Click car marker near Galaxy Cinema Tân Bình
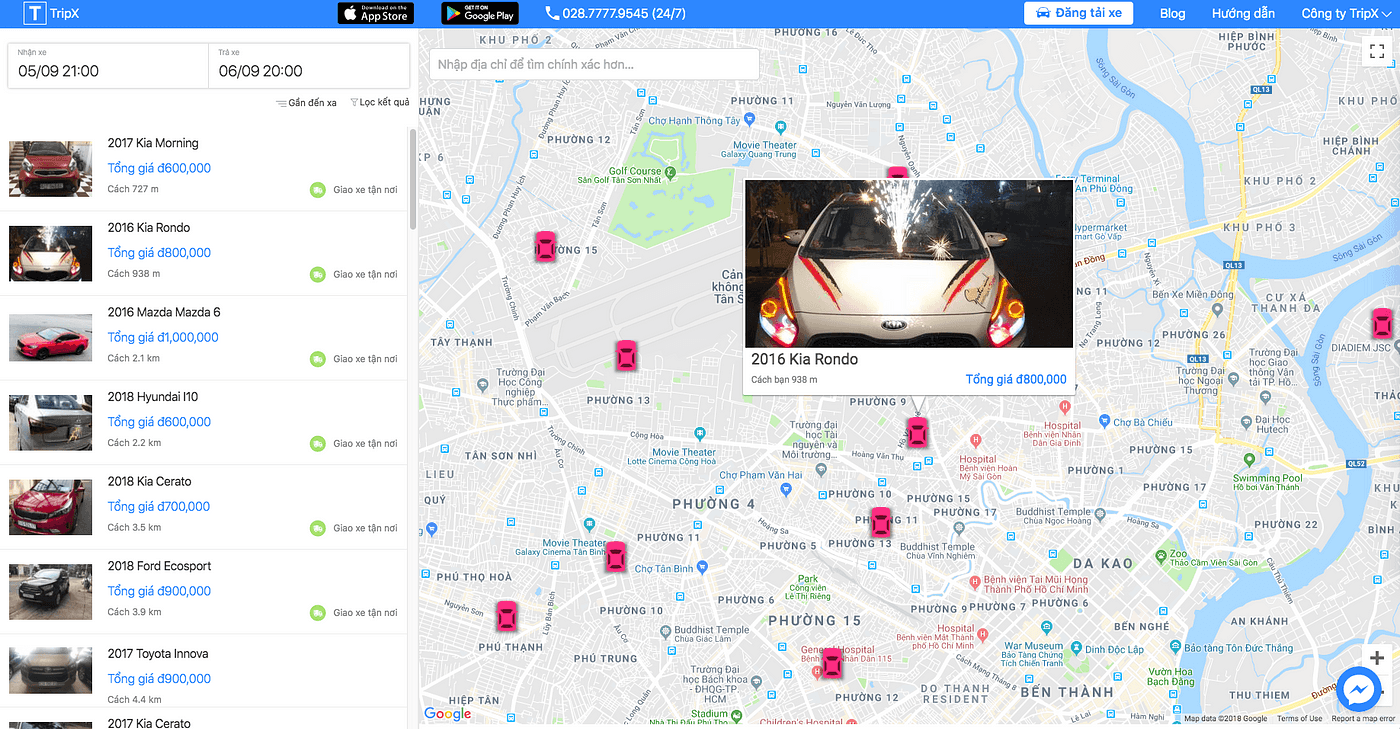Viewport: 1400px width, 729px height. click(x=616, y=557)
